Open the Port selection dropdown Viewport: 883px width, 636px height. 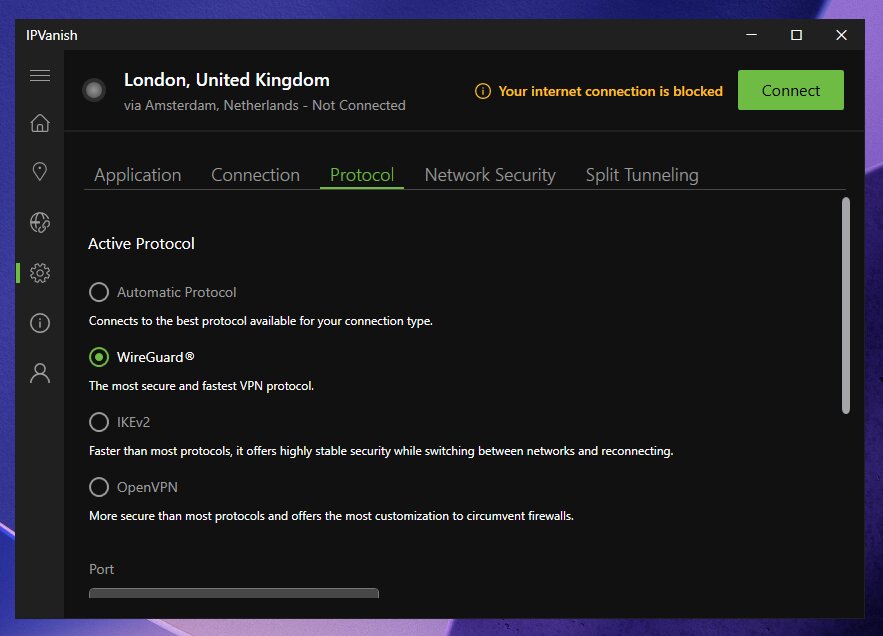[x=234, y=593]
